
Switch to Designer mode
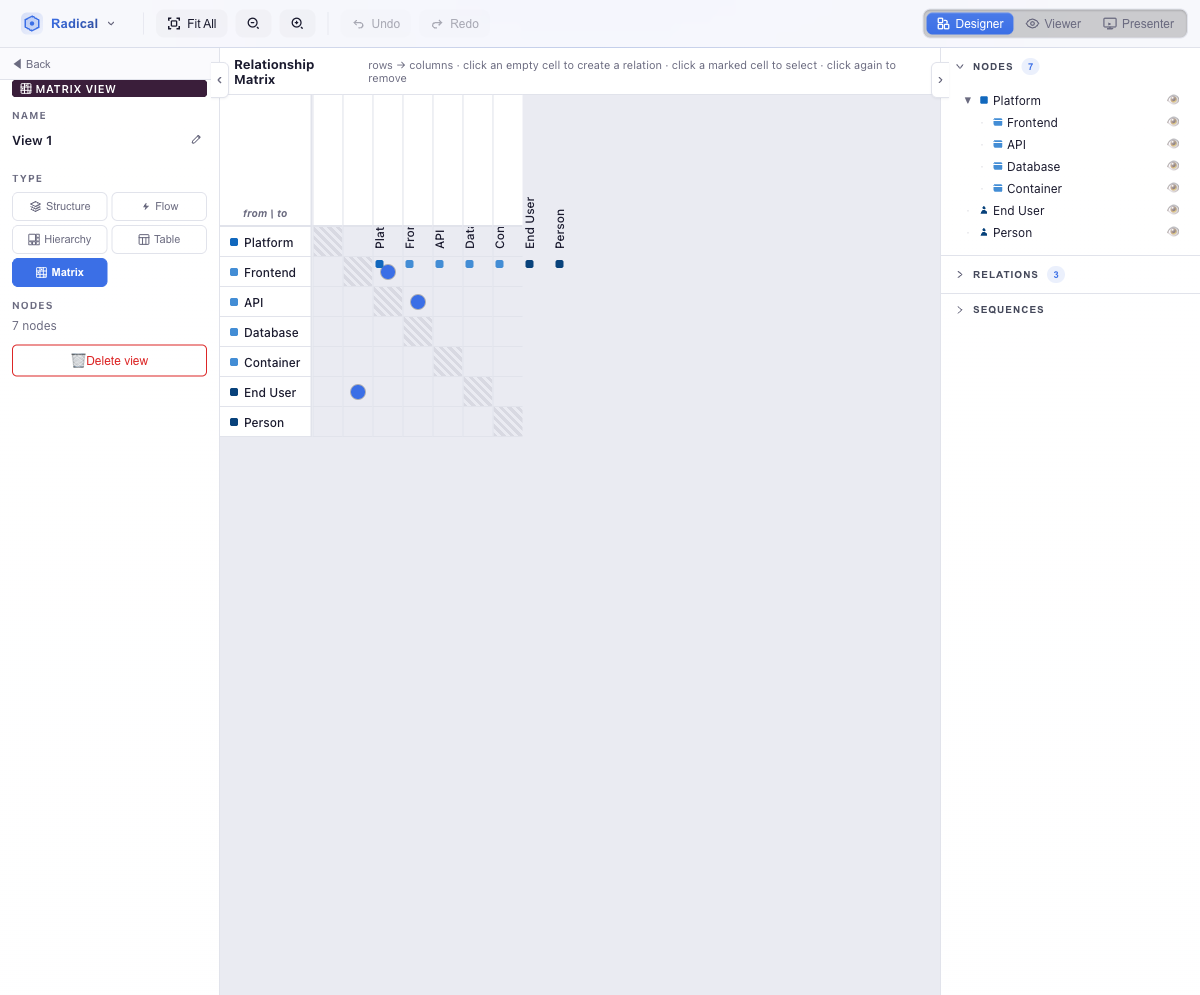970,23
